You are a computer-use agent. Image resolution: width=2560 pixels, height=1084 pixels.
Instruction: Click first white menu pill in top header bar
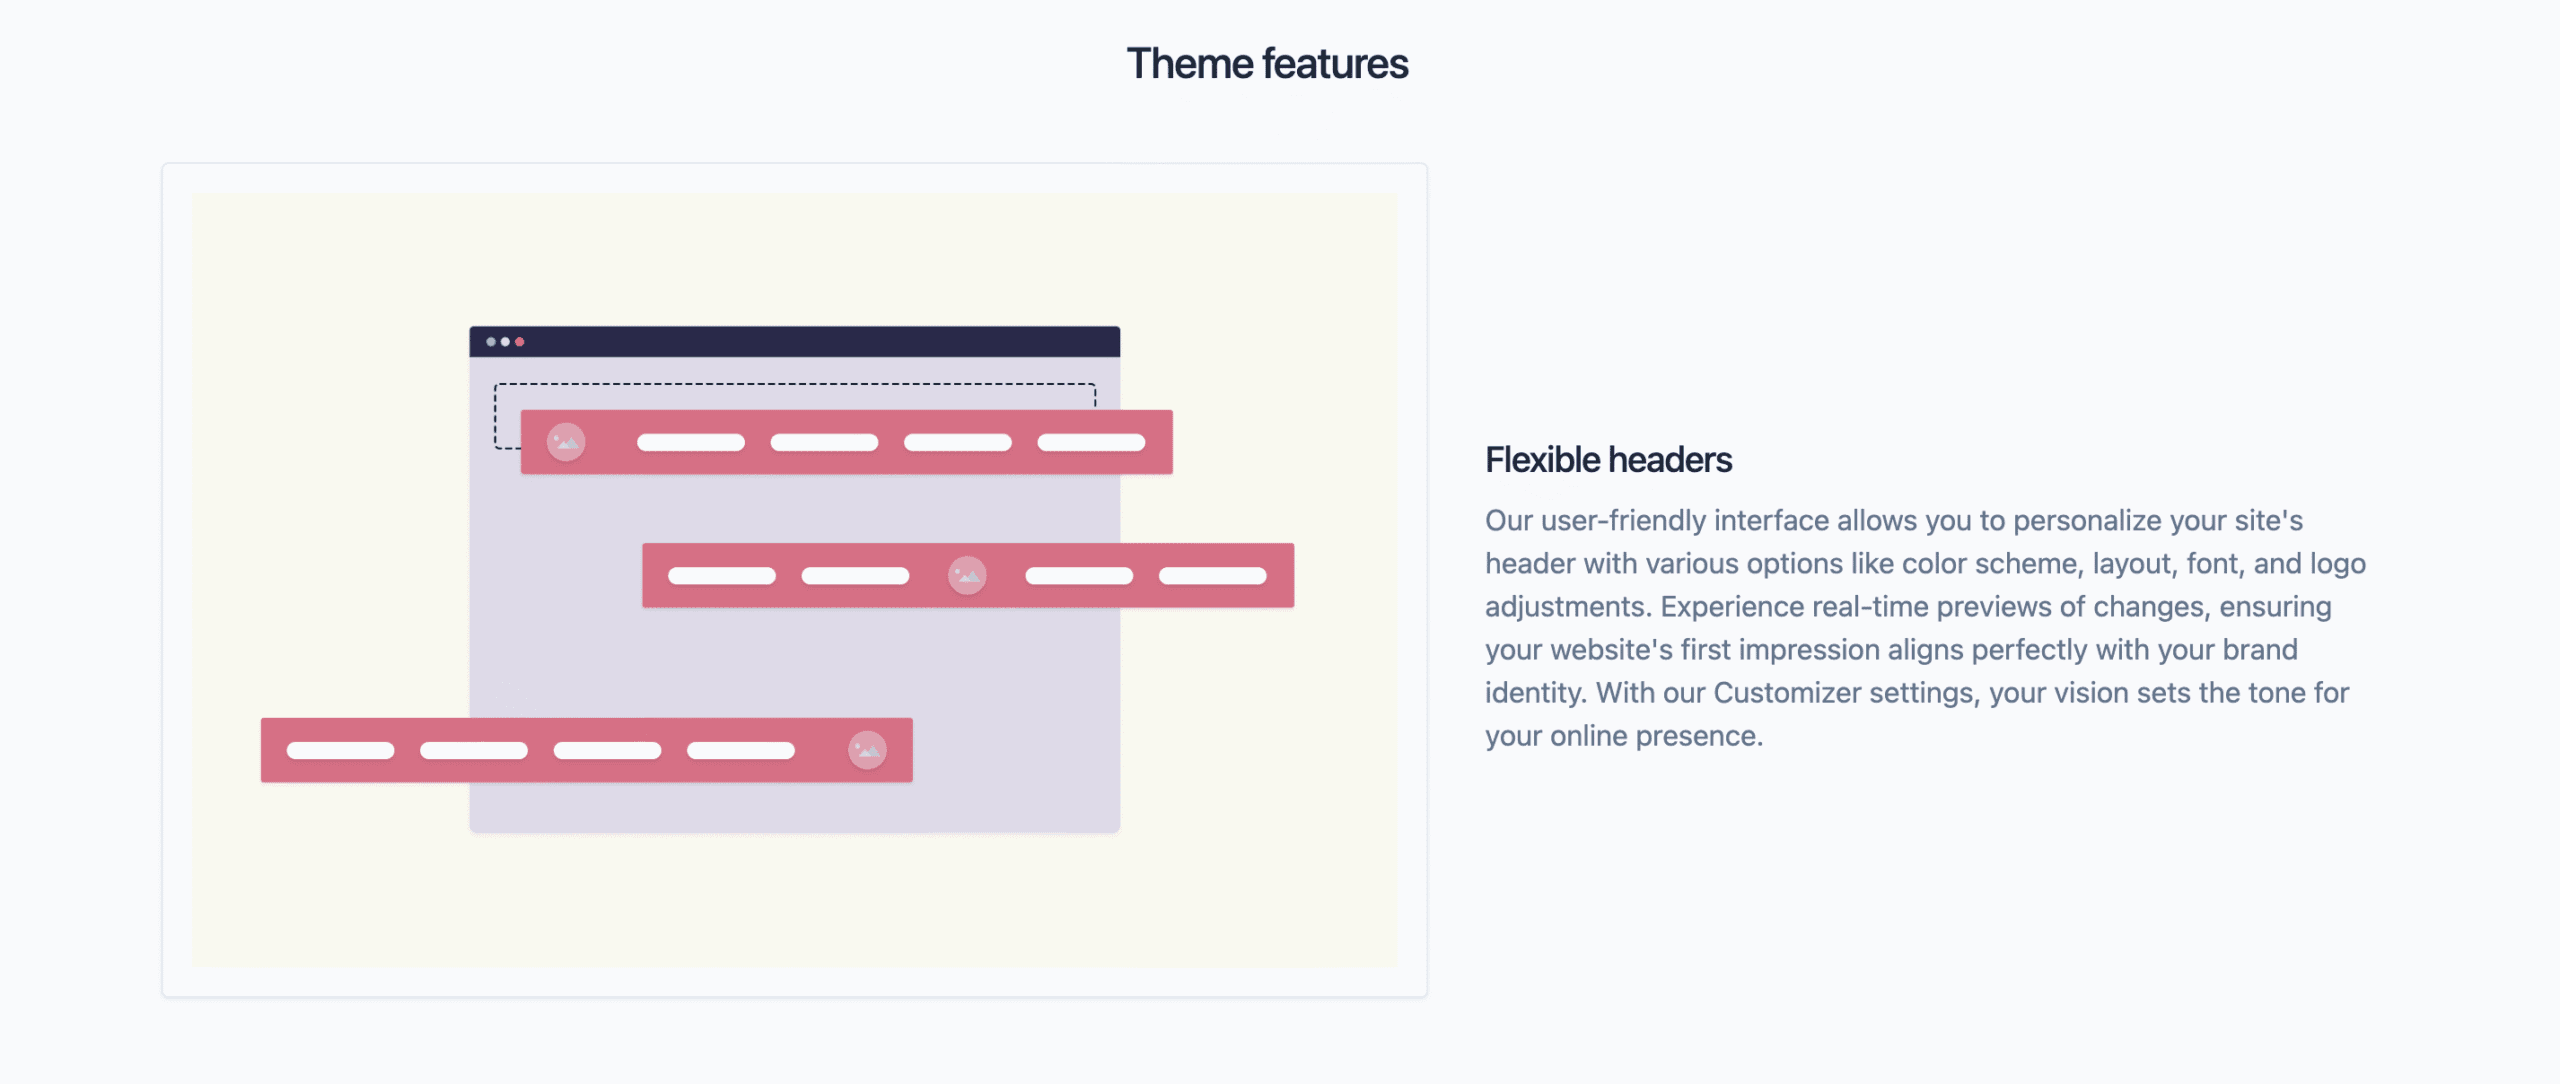coord(691,443)
